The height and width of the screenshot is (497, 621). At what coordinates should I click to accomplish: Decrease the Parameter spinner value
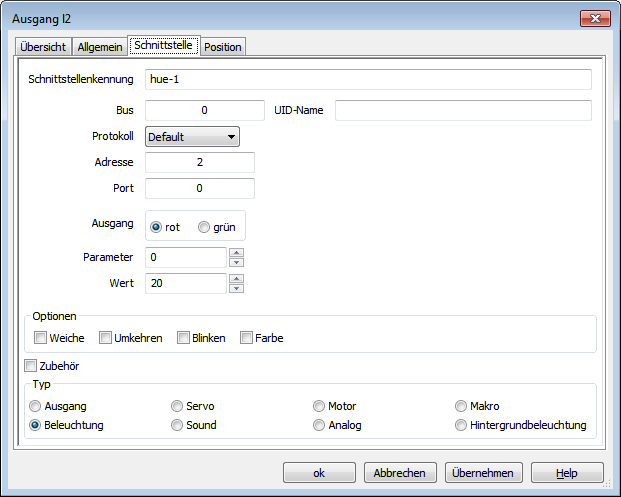click(x=237, y=262)
